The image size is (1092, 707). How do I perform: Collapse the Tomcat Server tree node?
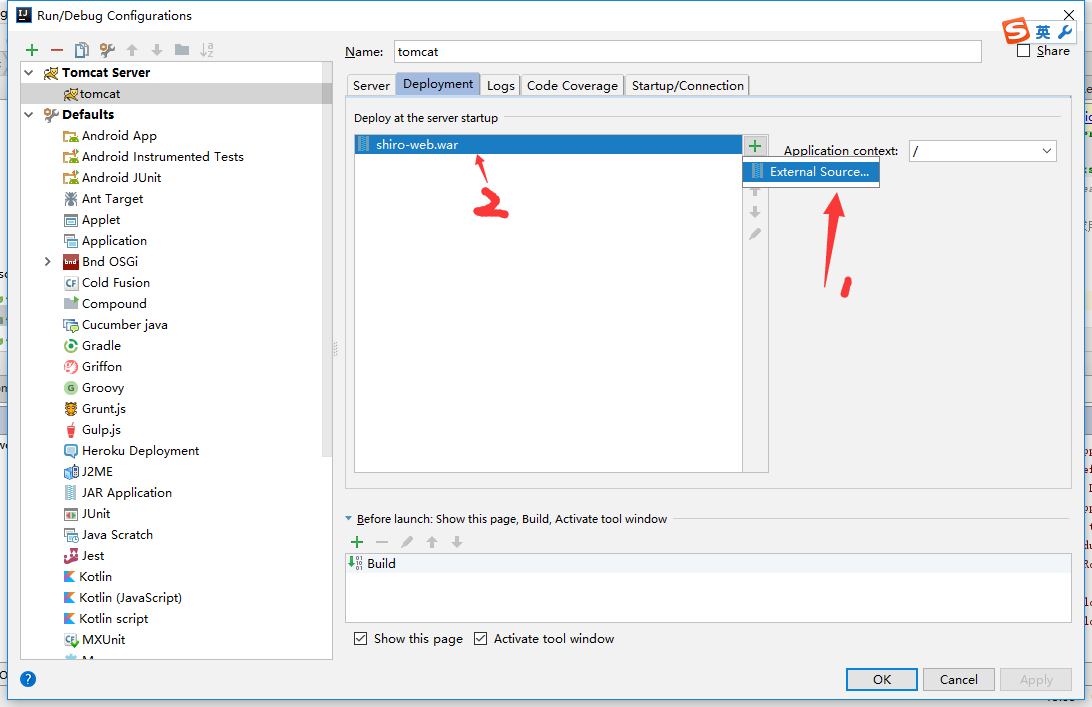point(29,73)
